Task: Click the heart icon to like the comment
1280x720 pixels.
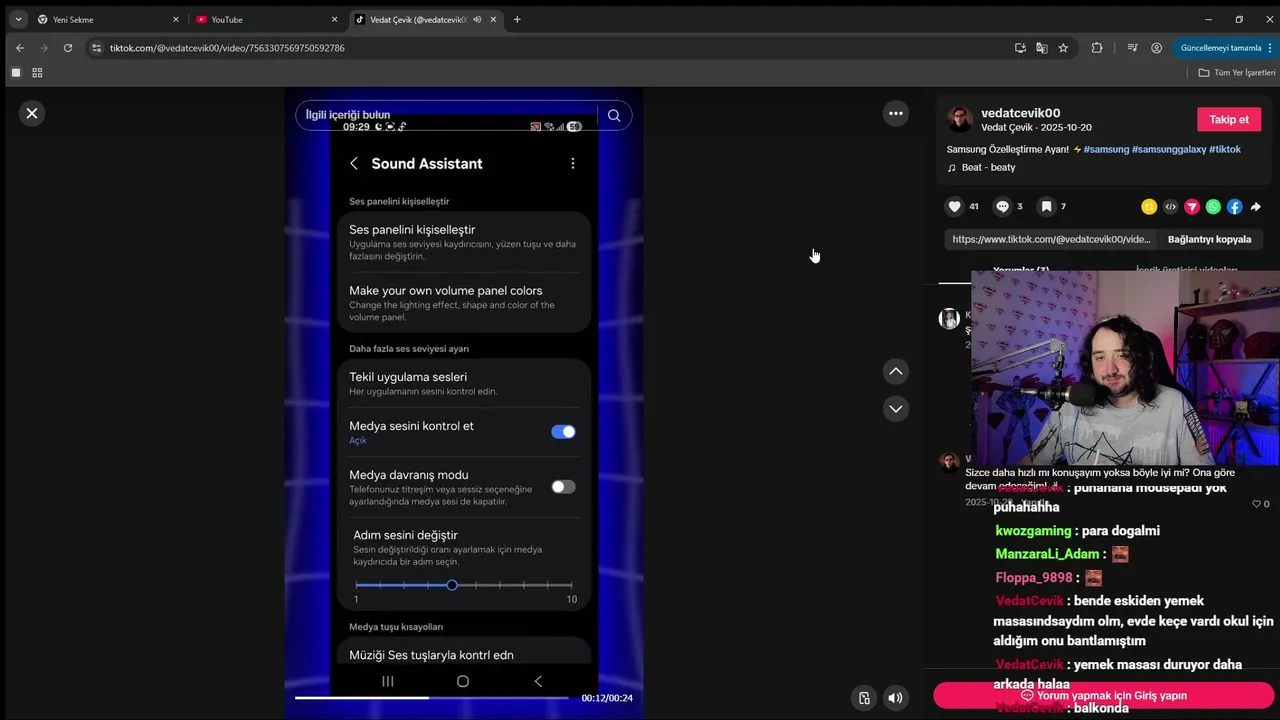Action: [x=1257, y=504]
